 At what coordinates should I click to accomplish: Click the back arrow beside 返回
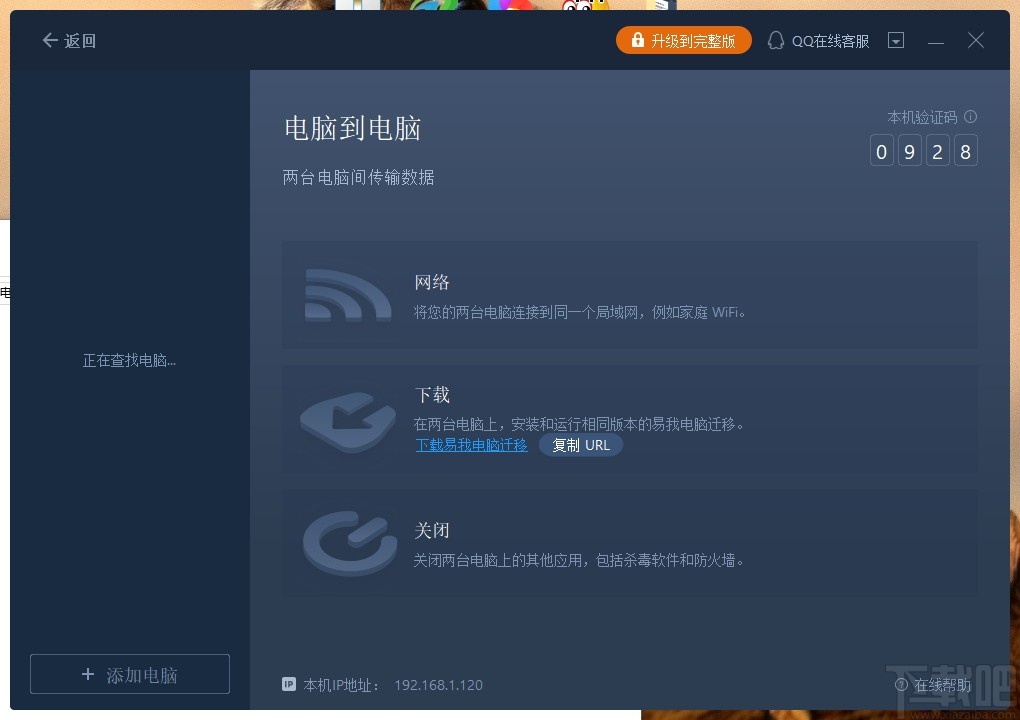[48, 40]
